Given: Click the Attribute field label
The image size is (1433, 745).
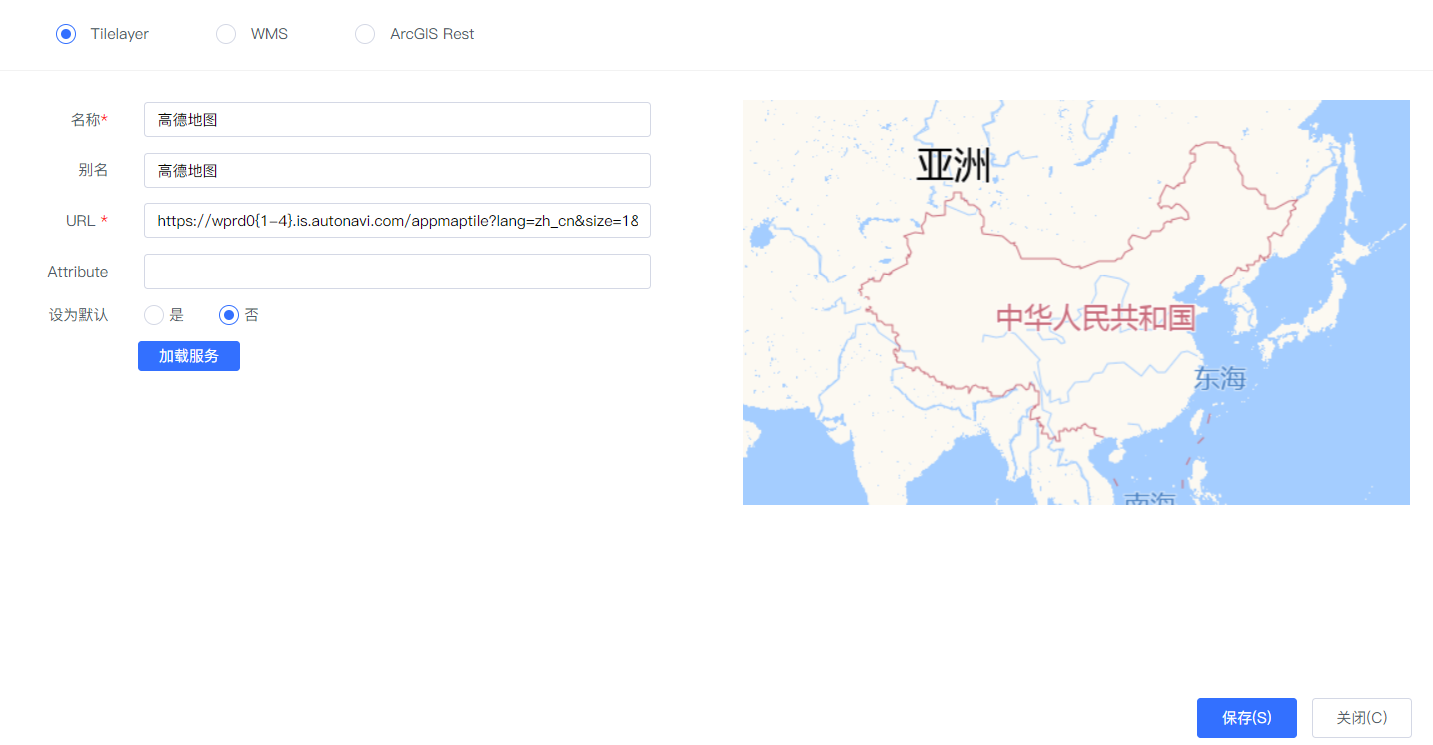Looking at the screenshot, I should click(x=78, y=272).
